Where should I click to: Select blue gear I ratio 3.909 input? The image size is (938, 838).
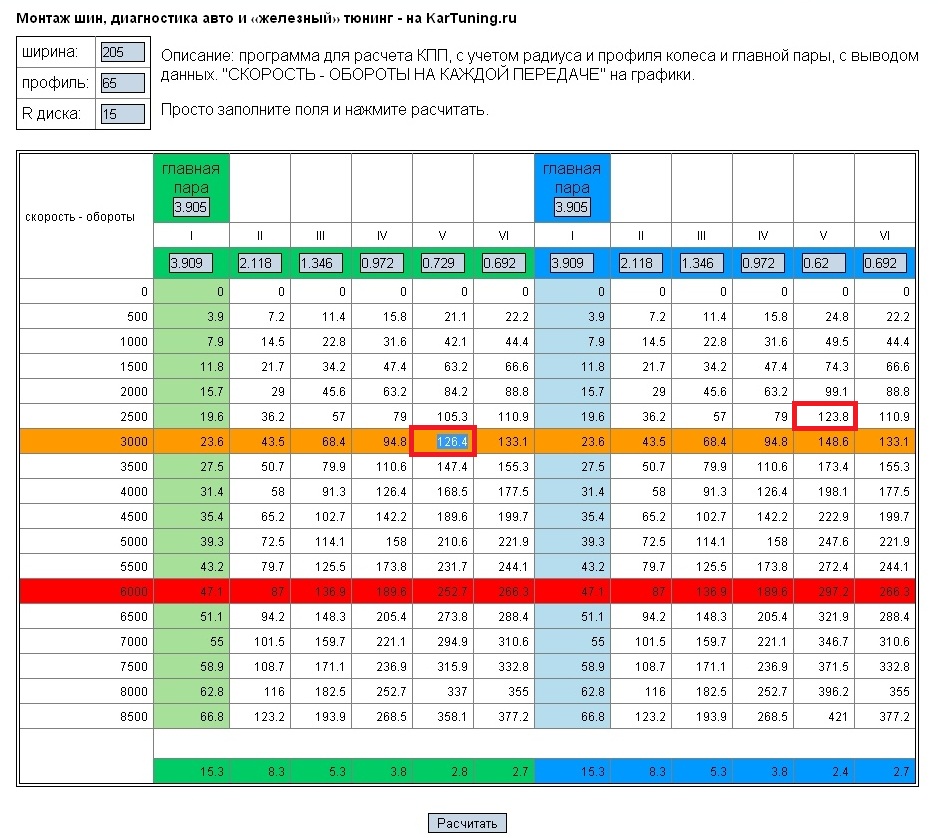click(572, 264)
